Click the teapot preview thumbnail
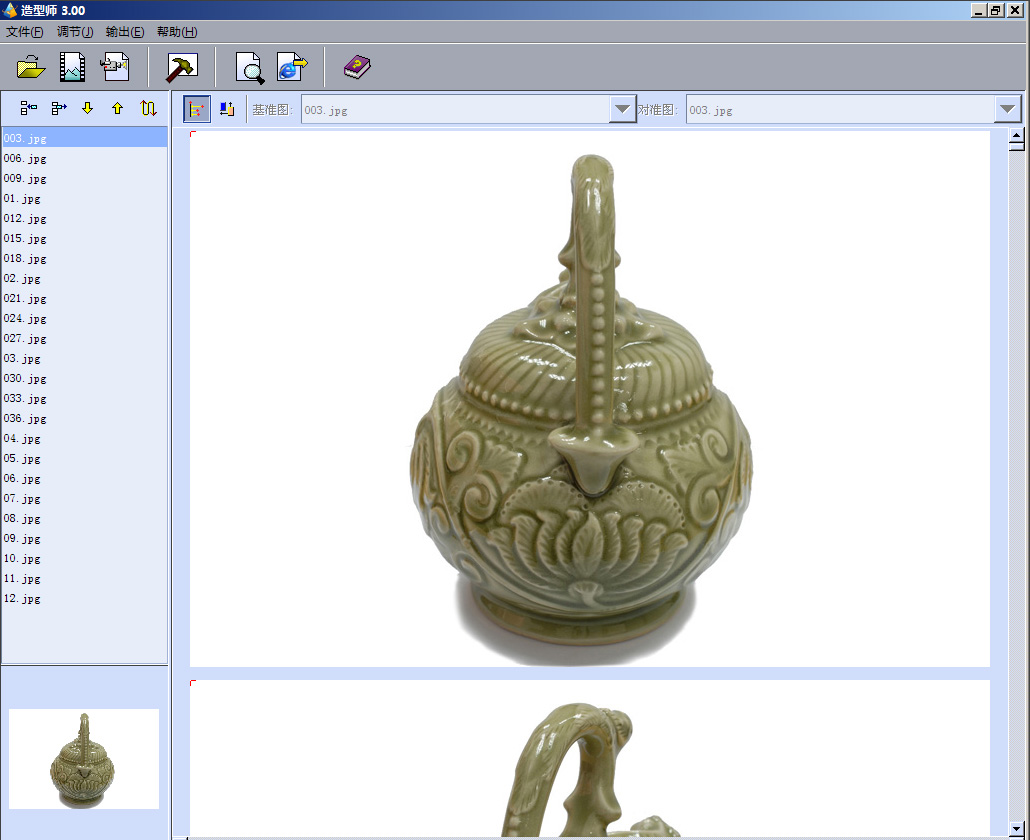This screenshot has width=1030, height=840. [x=84, y=759]
